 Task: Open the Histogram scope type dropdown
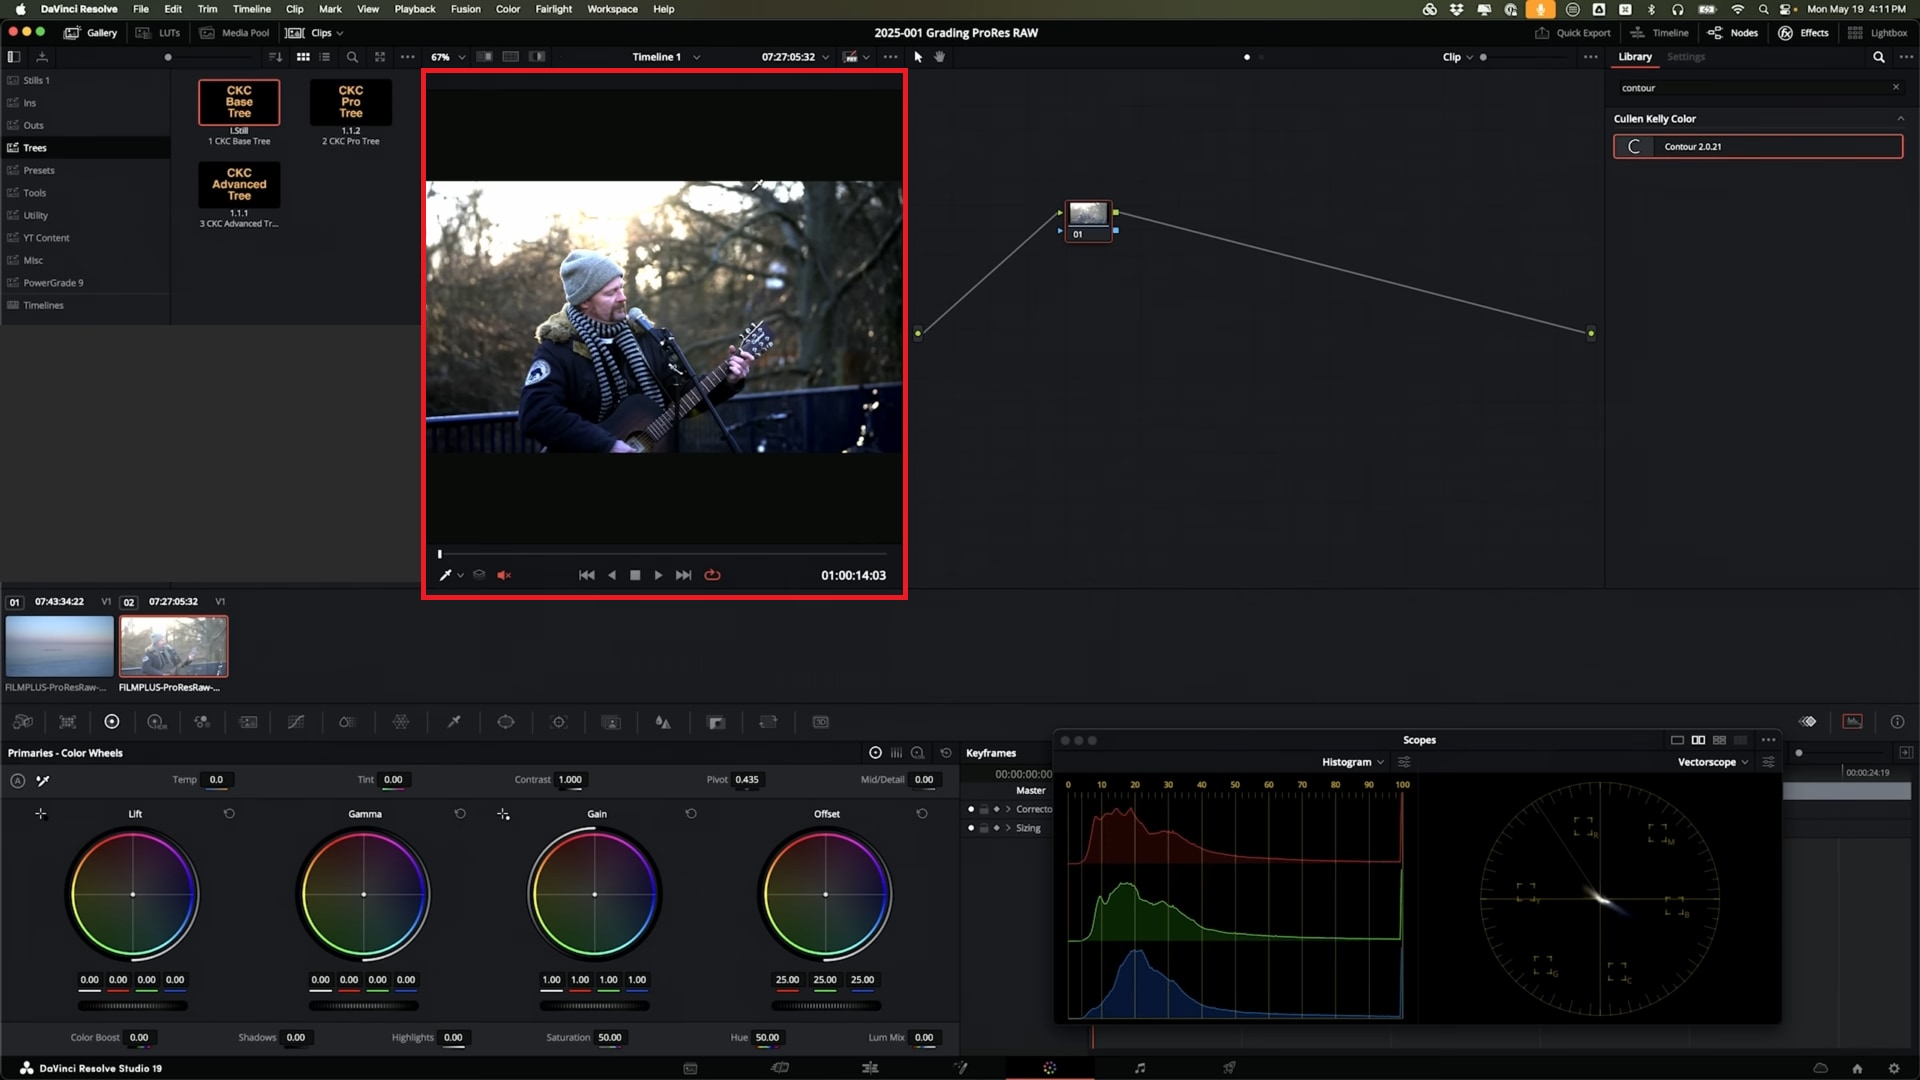pyautogui.click(x=1353, y=762)
